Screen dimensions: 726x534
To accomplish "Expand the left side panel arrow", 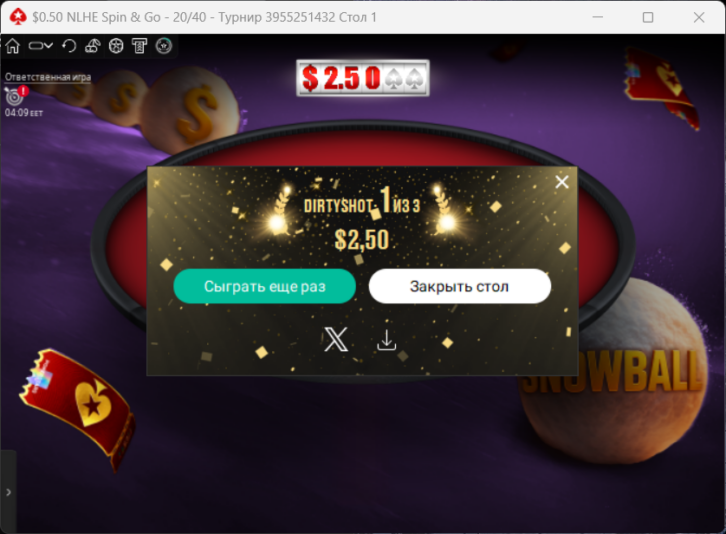I will tap(8, 492).
